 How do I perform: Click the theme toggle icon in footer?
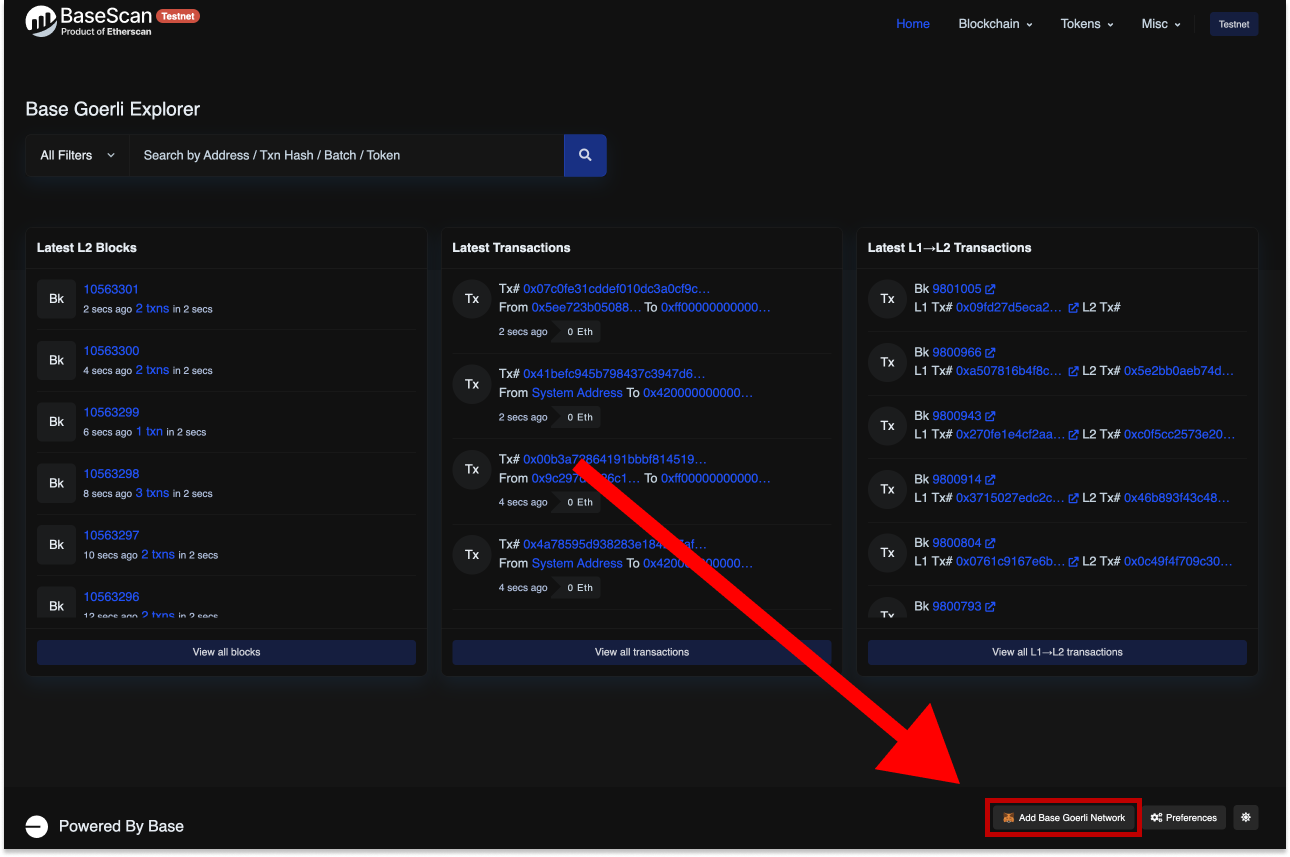click(x=1245, y=817)
